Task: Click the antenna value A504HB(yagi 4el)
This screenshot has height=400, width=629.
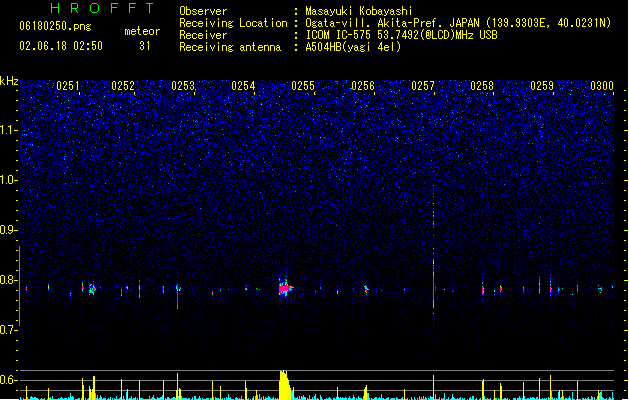Action: [353, 47]
